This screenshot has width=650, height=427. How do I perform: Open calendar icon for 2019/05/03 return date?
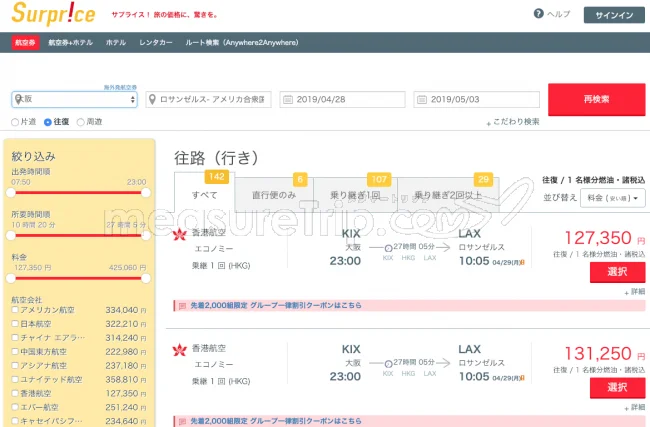coord(422,100)
